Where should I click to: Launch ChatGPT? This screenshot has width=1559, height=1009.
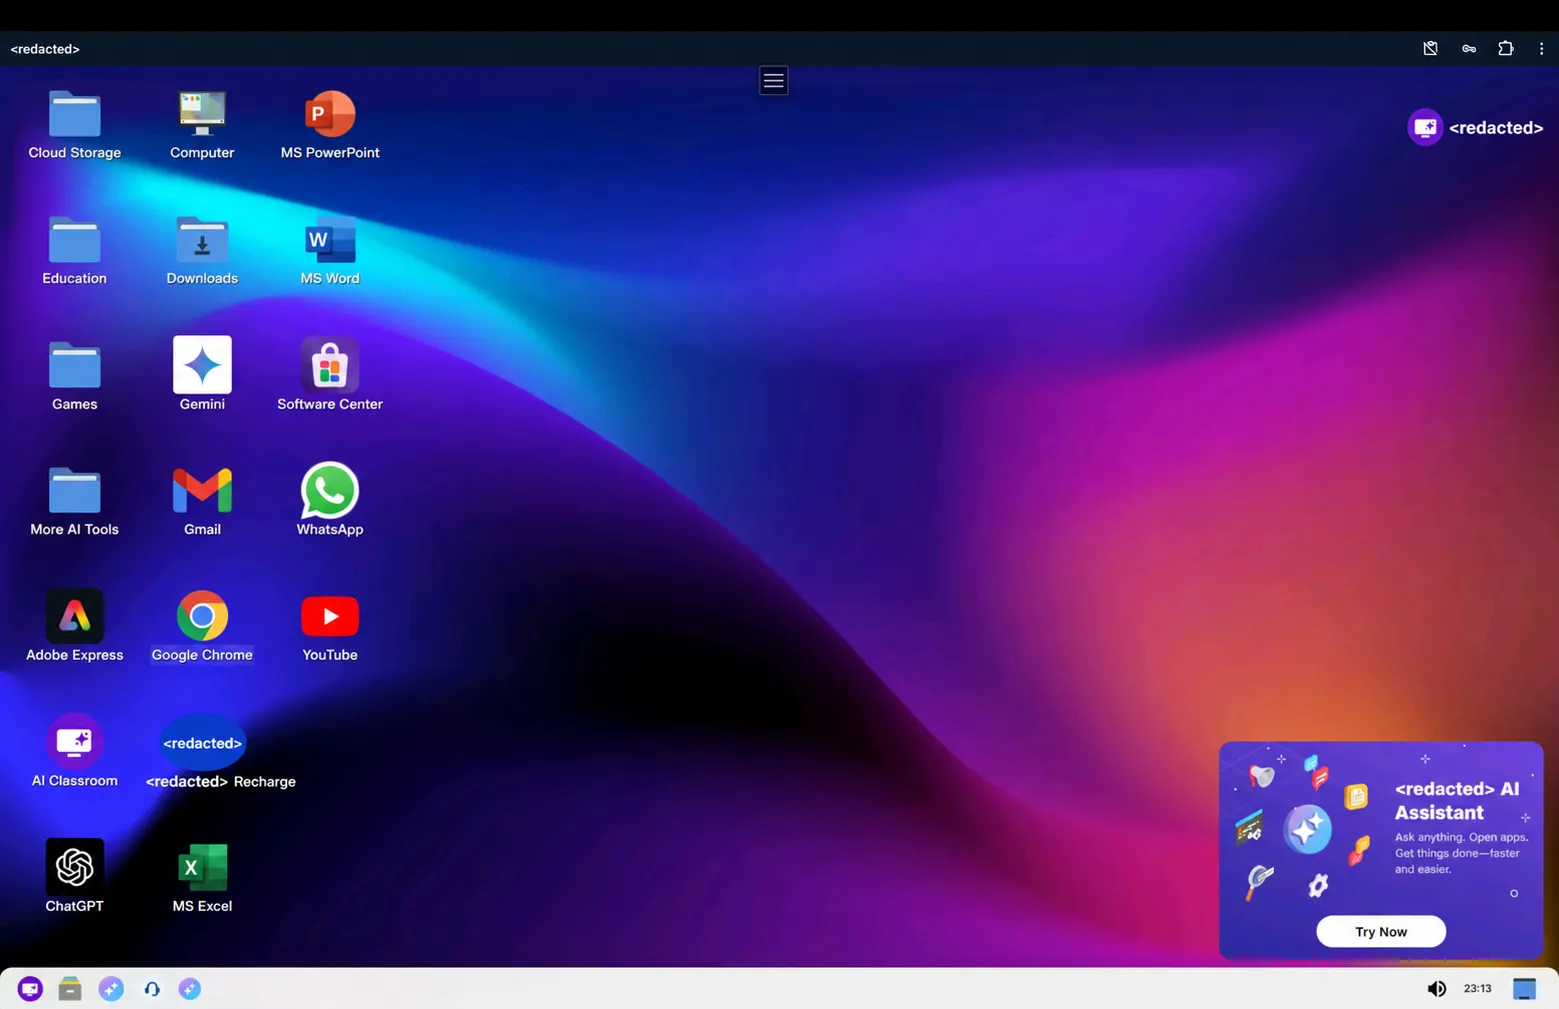tap(74, 877)
